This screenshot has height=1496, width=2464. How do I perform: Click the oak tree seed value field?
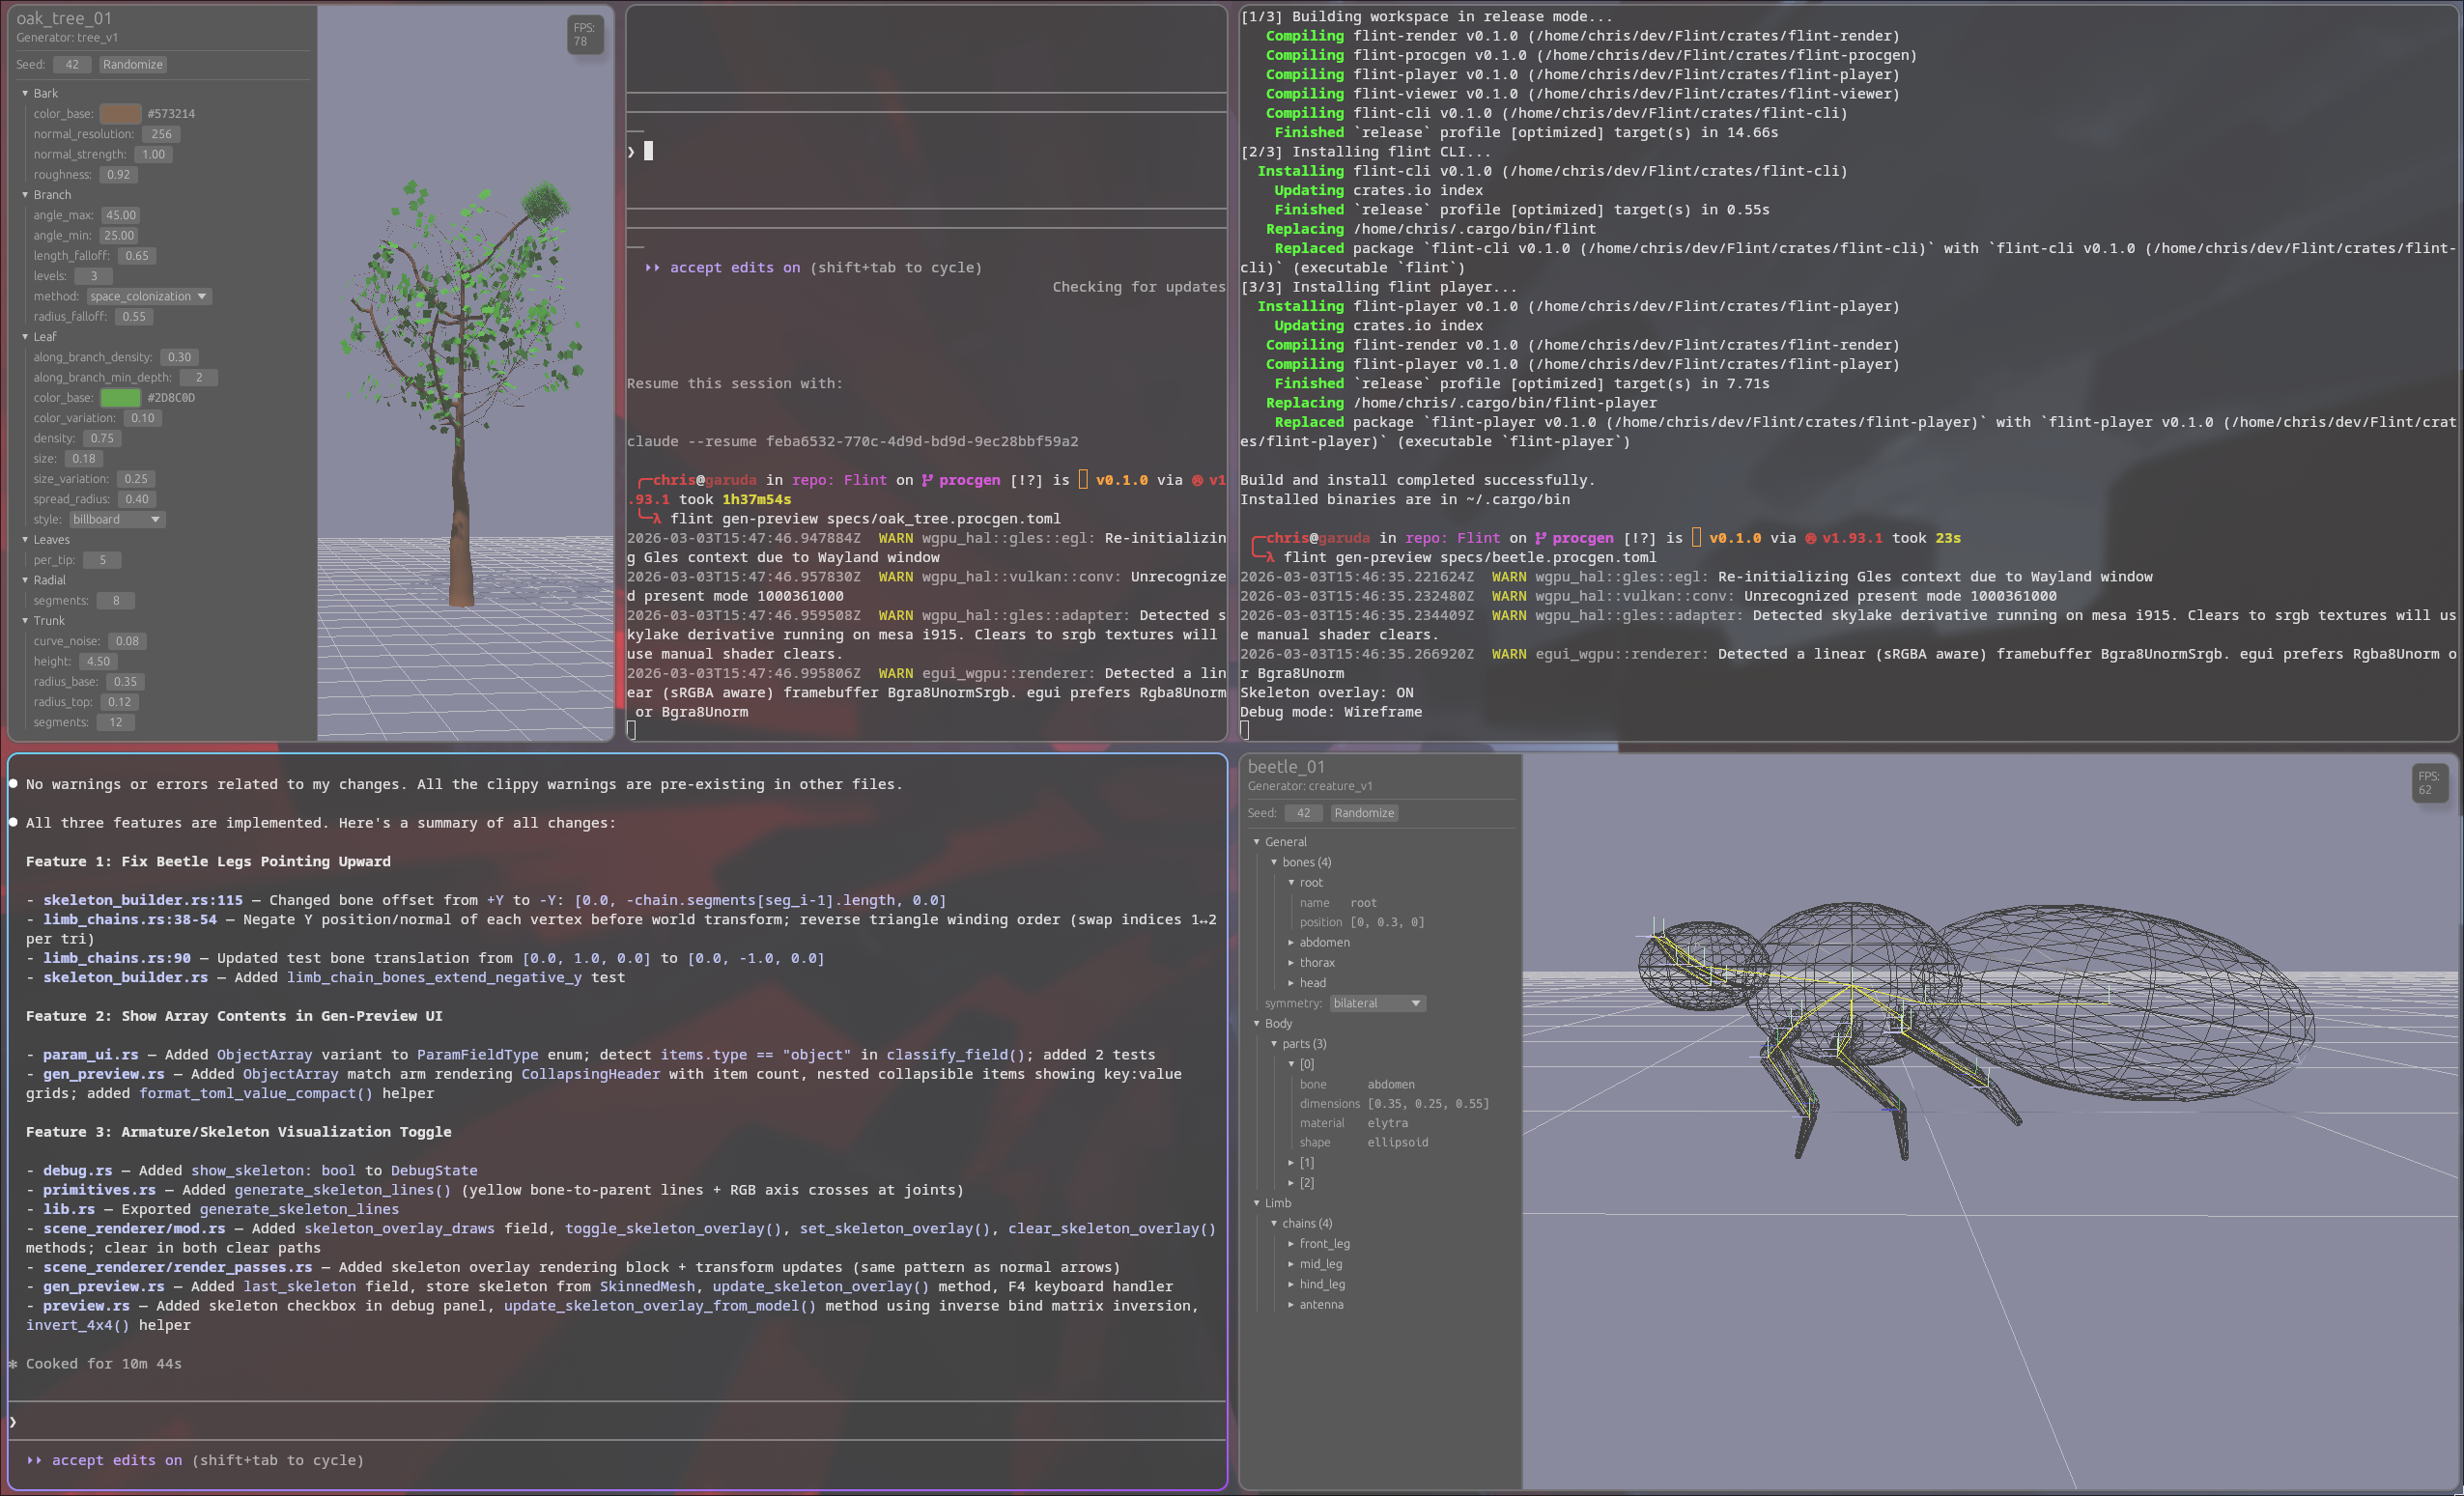click(x=71, y=64)
